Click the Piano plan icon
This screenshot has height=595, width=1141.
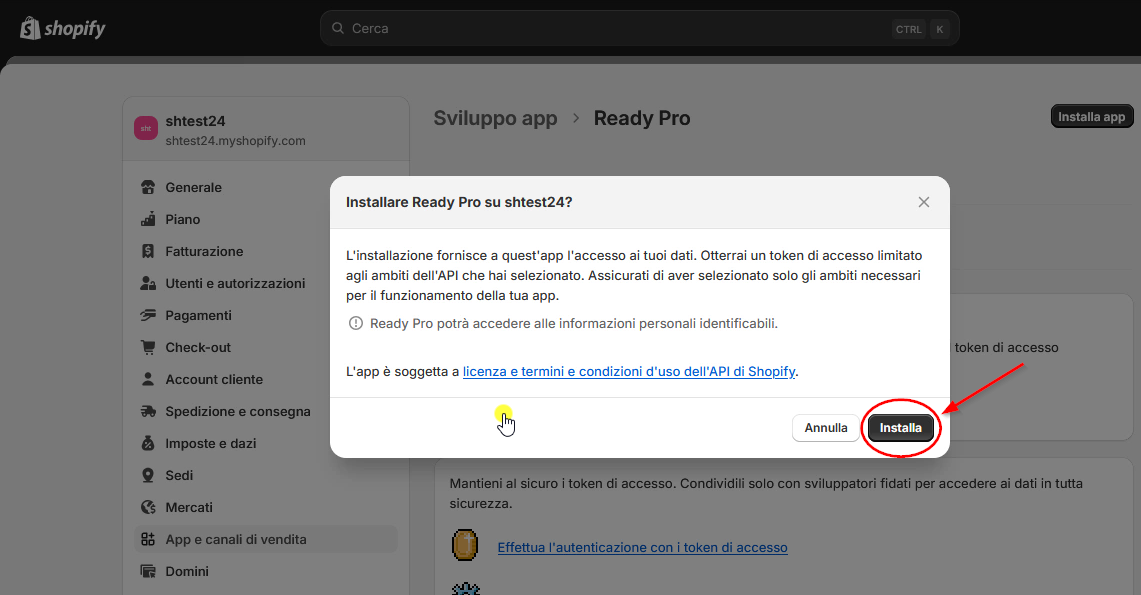[x=148, y=219]
